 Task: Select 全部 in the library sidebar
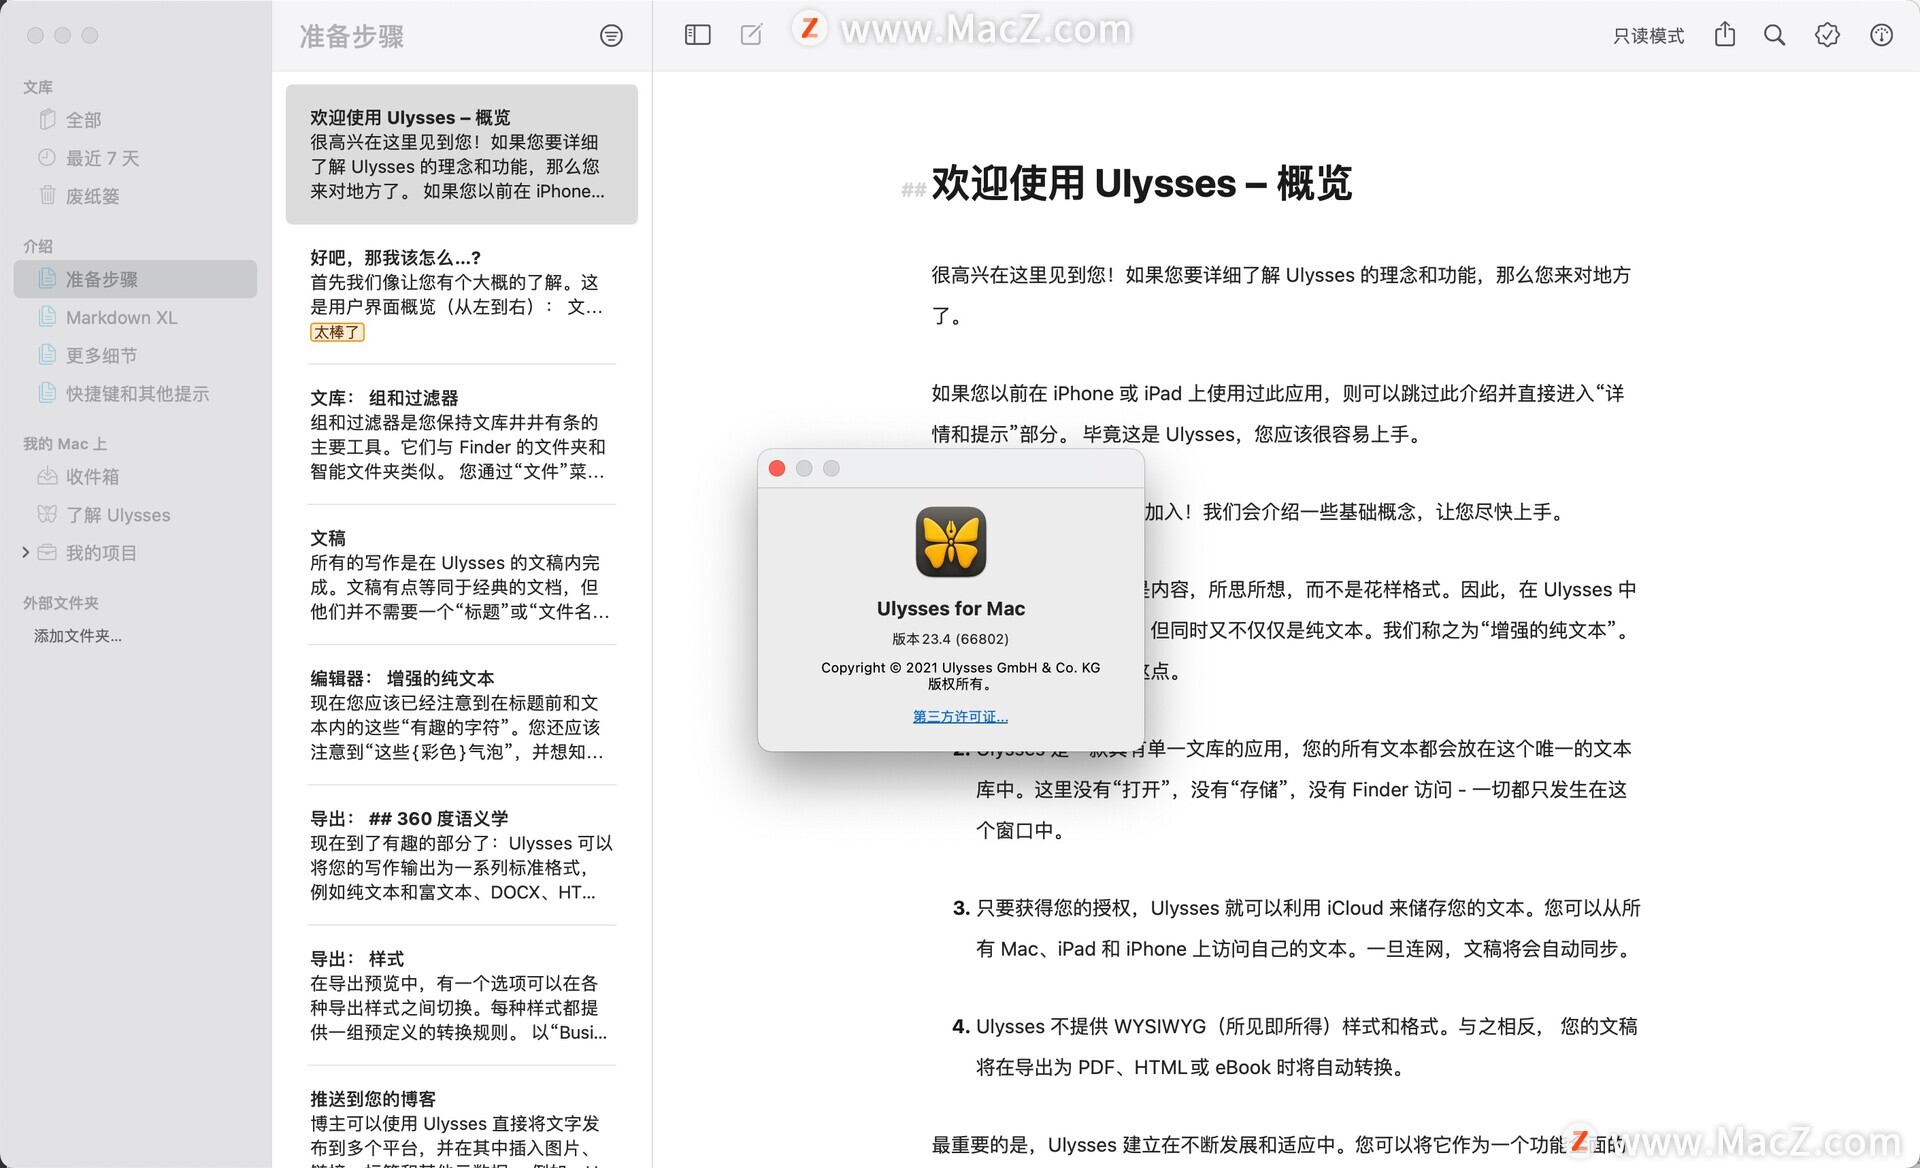click(x=135, y=120)
